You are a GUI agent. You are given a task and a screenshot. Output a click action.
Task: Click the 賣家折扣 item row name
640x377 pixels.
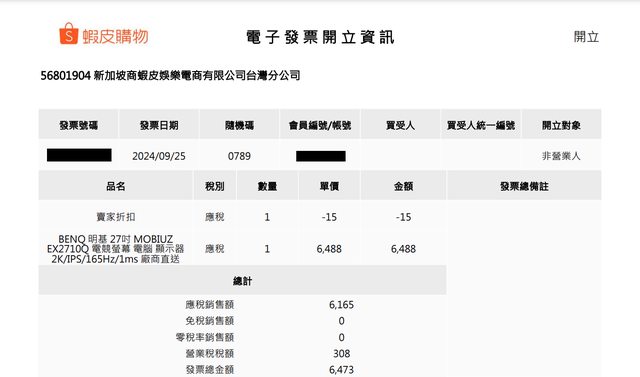coord(116,217)
